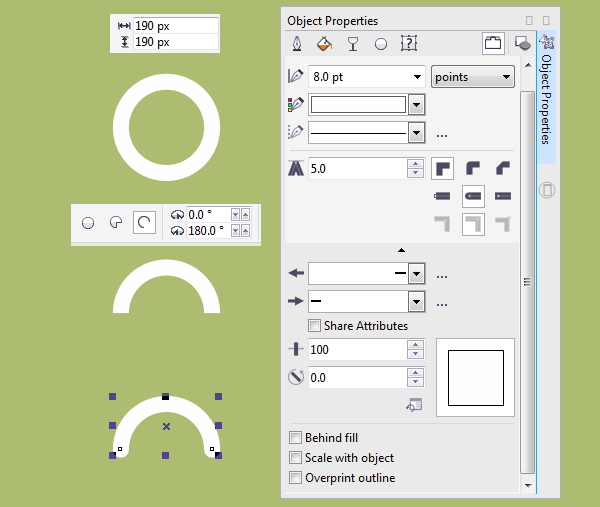Click the miter limit field

point(358,168)
